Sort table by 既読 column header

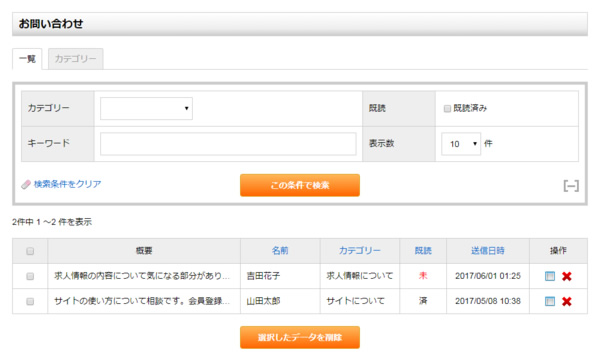pyautogui.click(x=423, y=251)
